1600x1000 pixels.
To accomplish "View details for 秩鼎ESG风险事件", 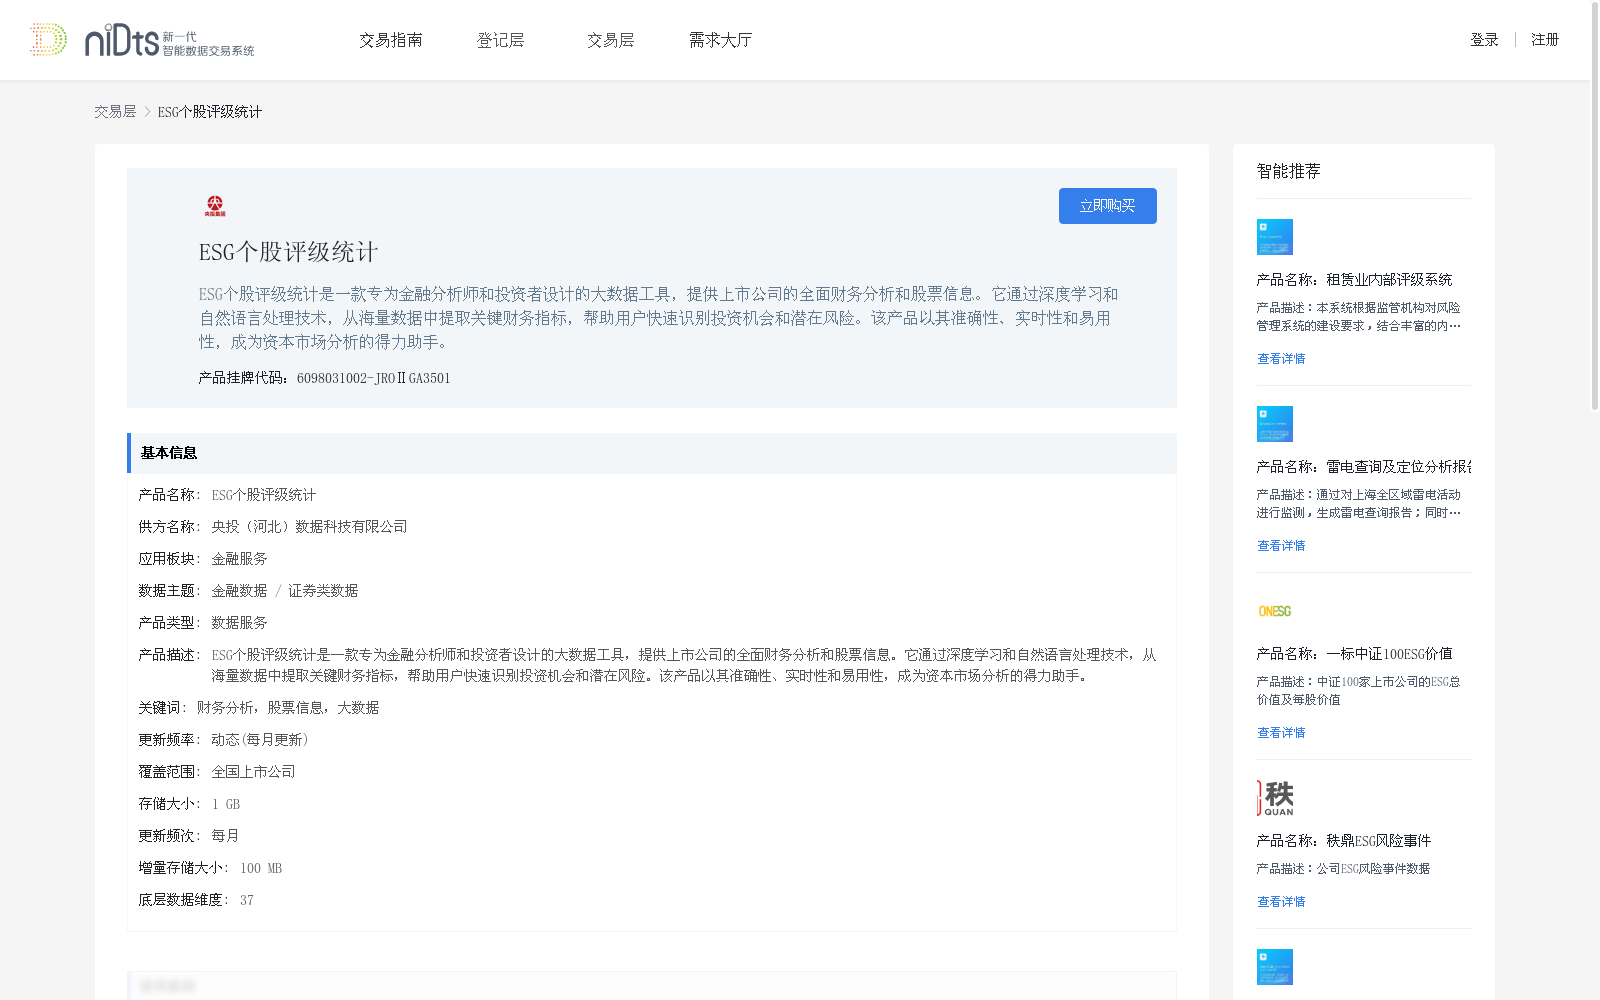I will 1281,902.
